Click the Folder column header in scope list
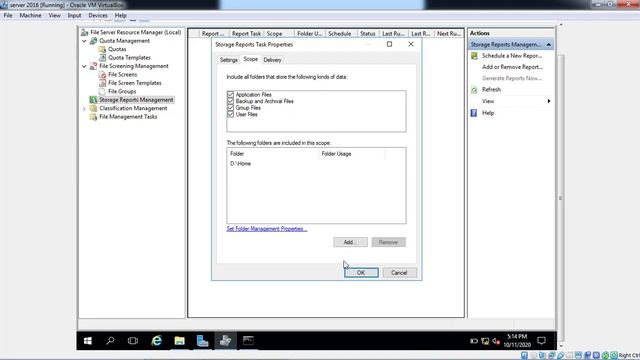Viewport: 640px width, 360px height. click(x=273, y=154)
